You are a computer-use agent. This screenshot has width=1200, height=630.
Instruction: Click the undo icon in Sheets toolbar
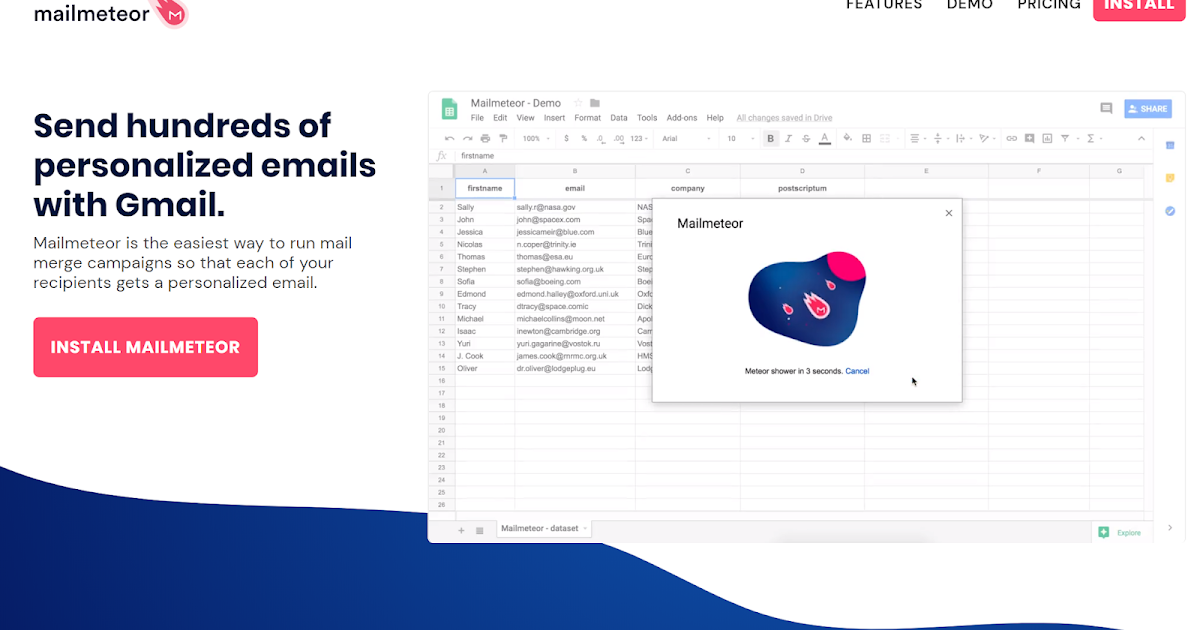(x=450, y=138)
